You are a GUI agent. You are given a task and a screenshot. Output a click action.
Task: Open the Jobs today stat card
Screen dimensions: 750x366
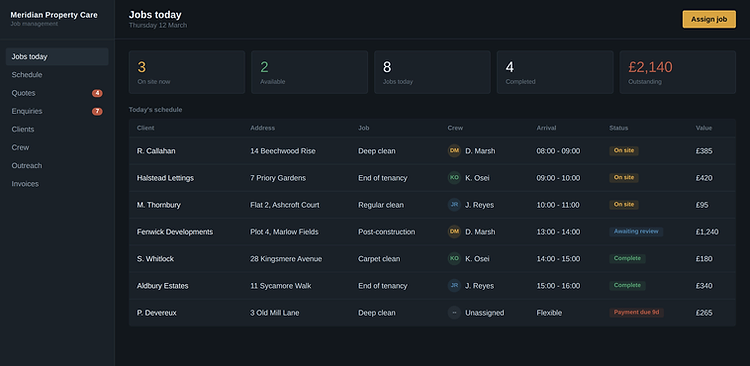[432, 72]
